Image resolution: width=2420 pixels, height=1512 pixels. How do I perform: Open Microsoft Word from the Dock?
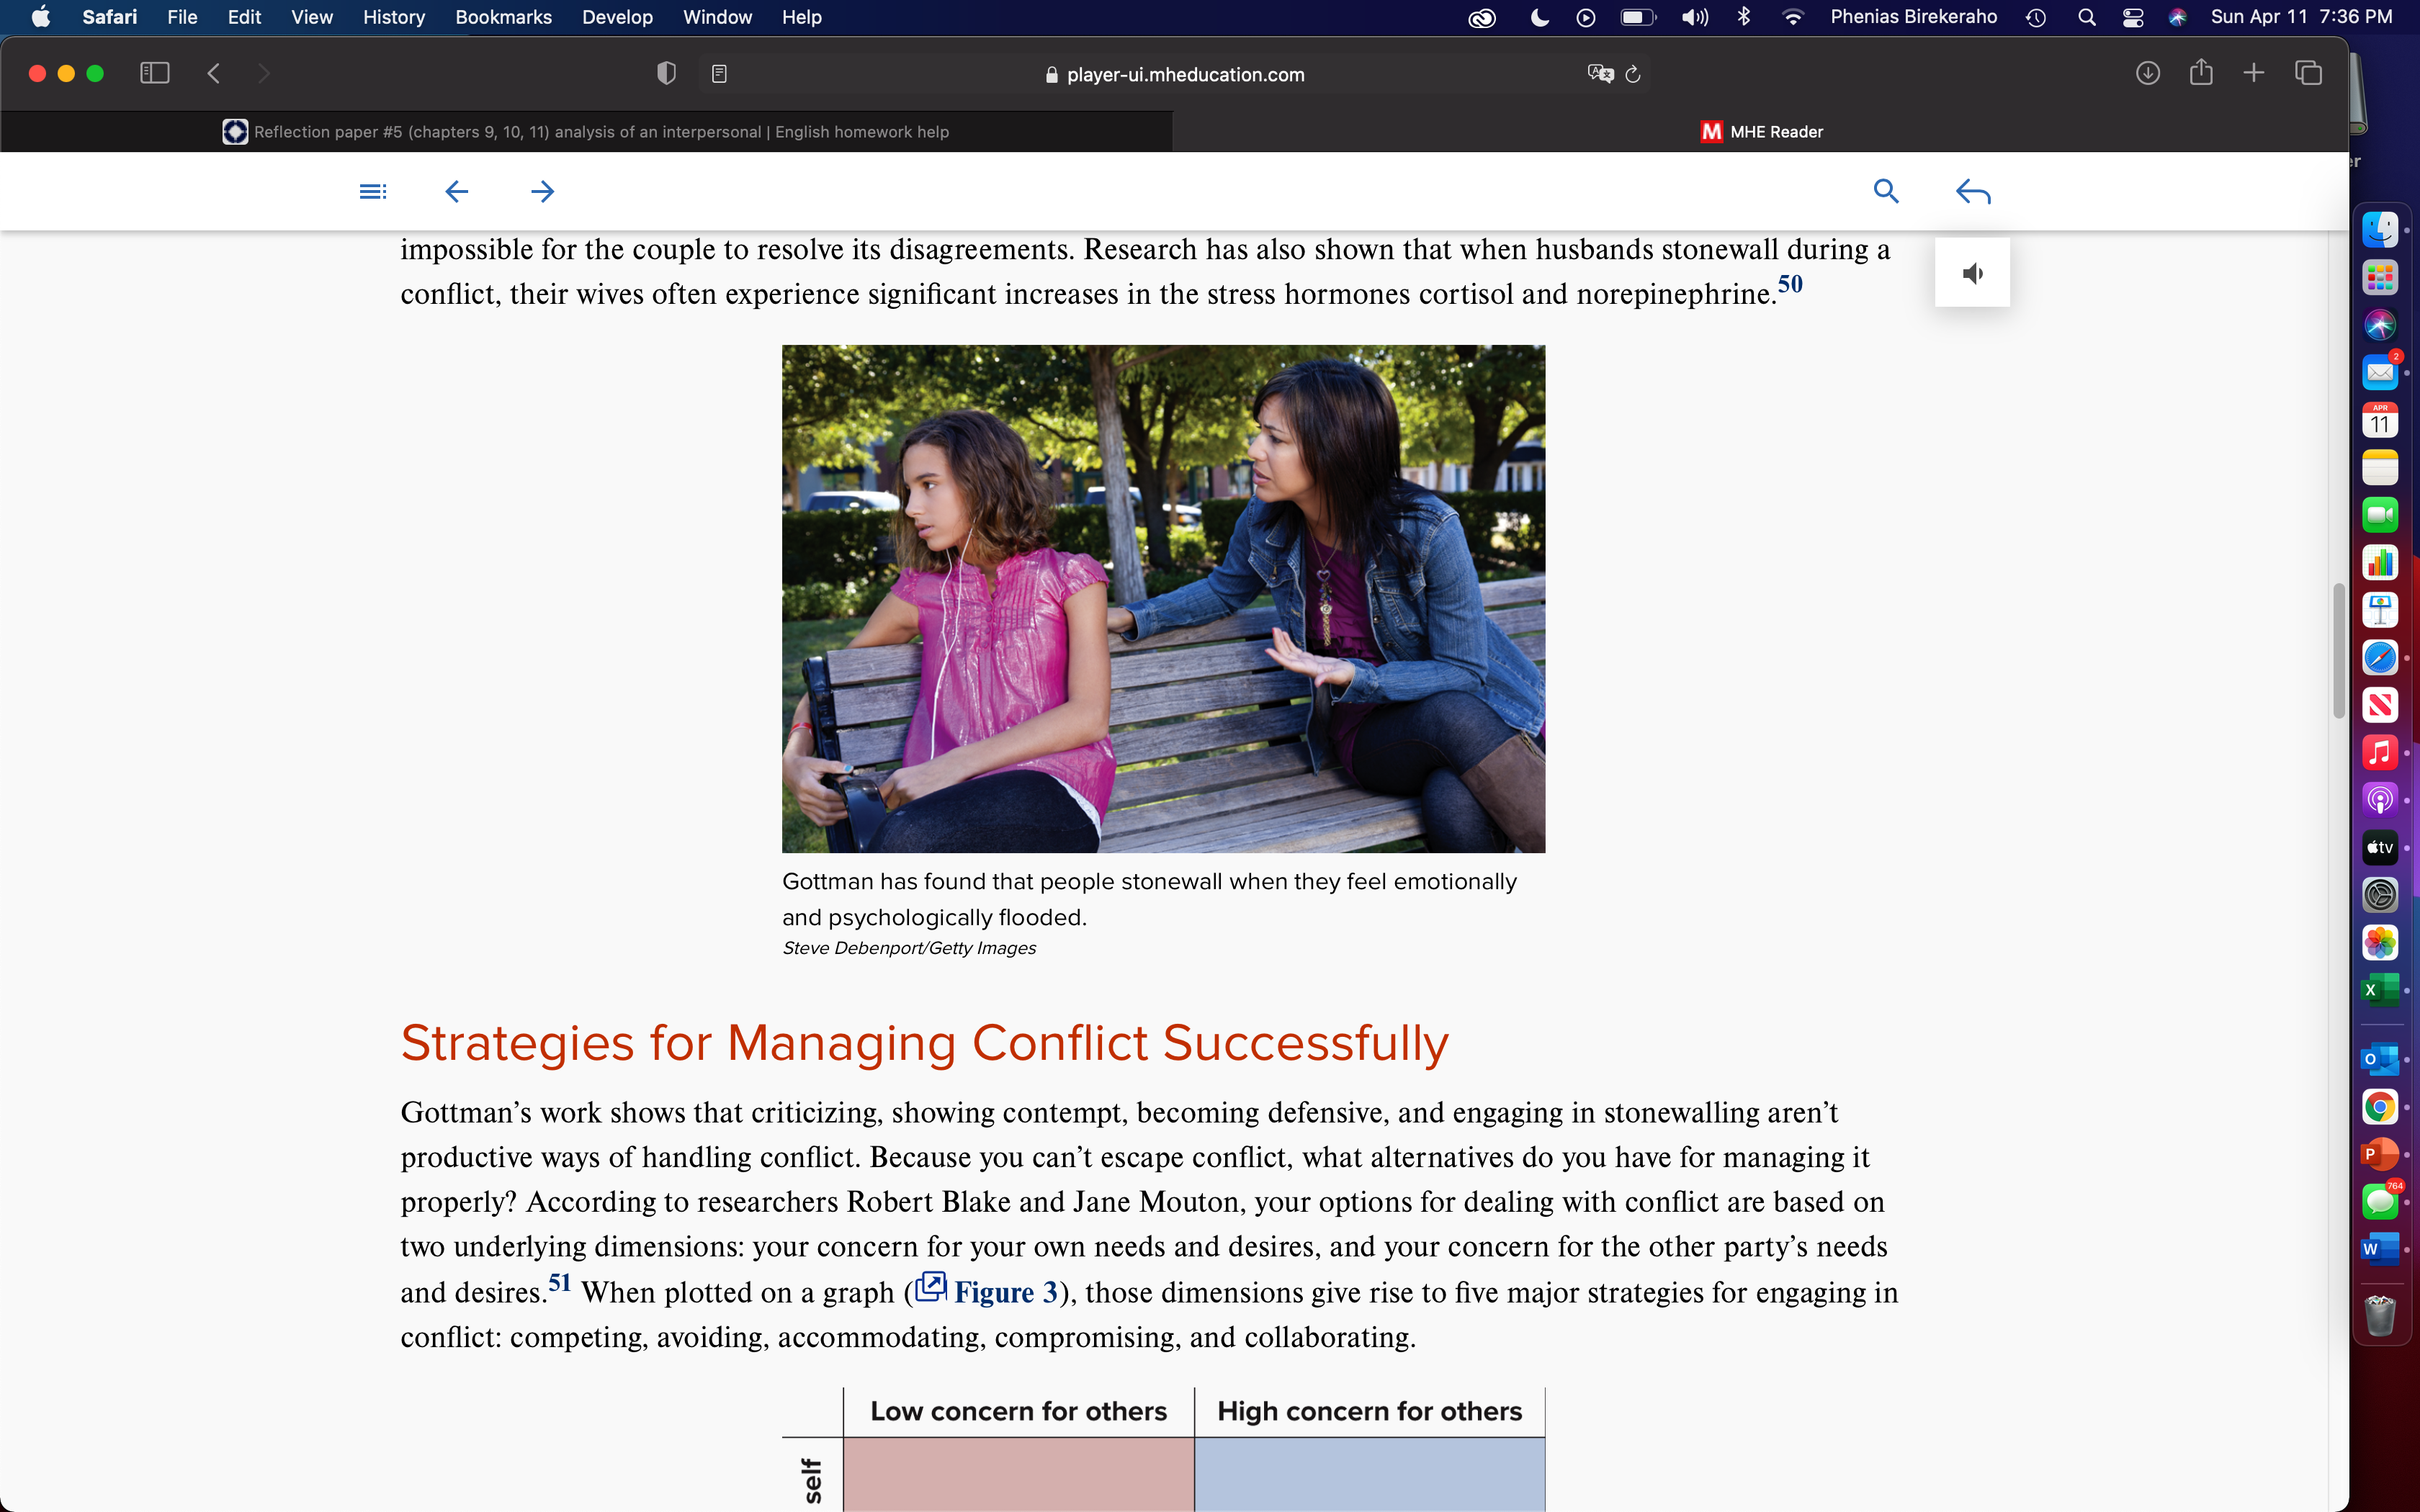(2380, 1249)
